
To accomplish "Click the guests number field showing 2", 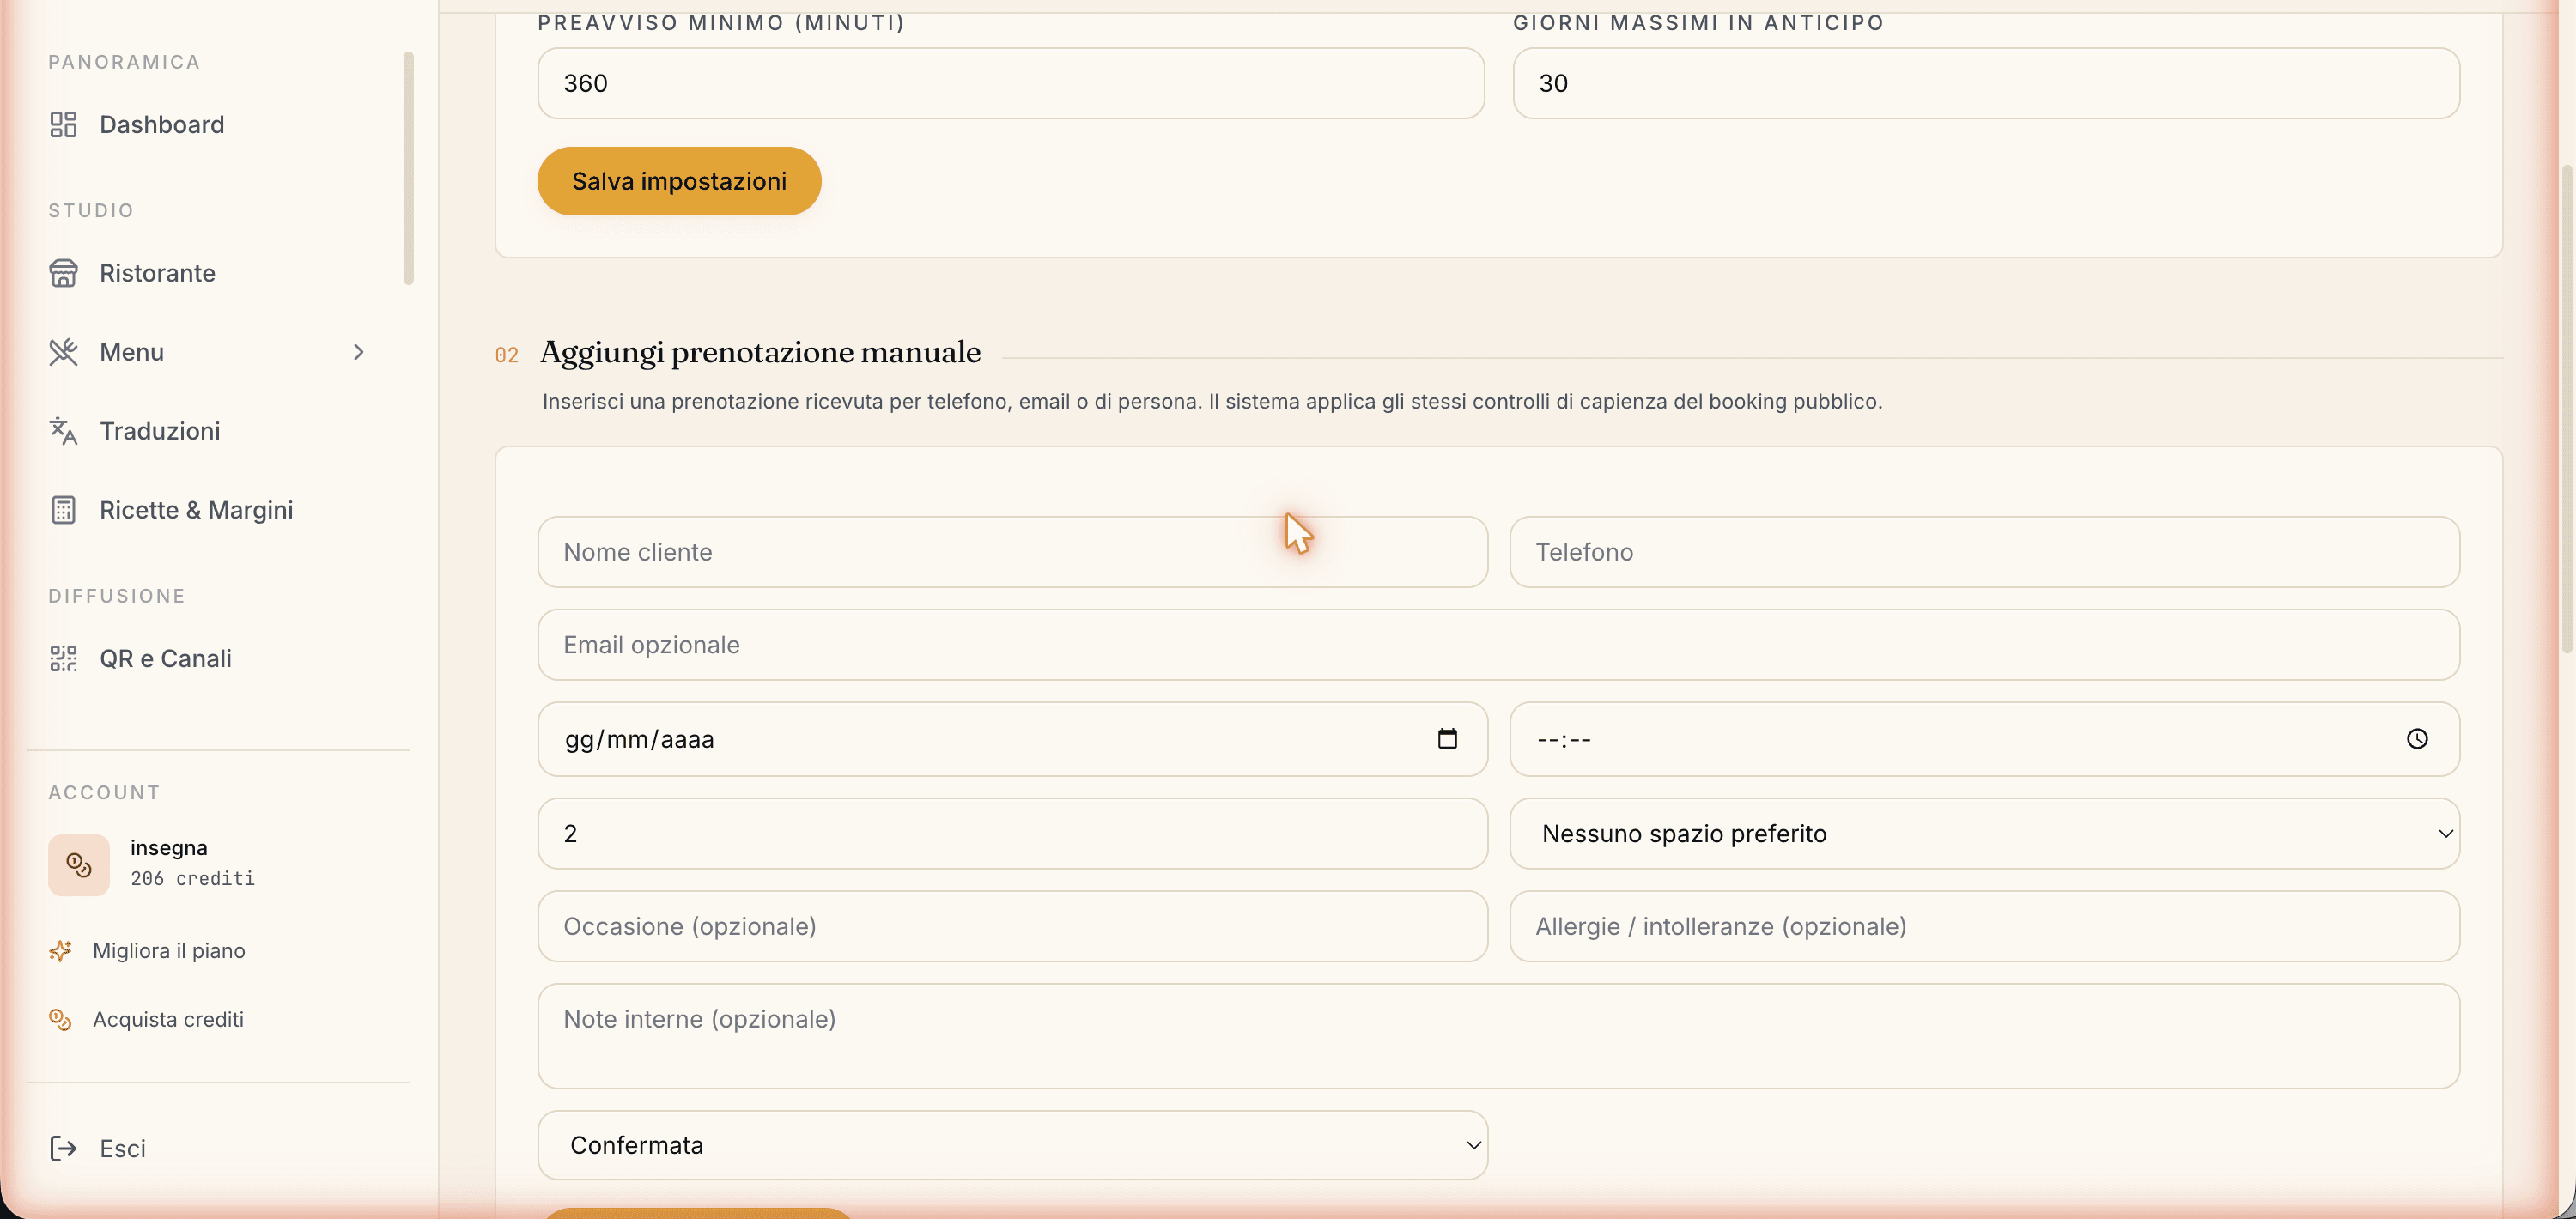I will point(1012,833).
